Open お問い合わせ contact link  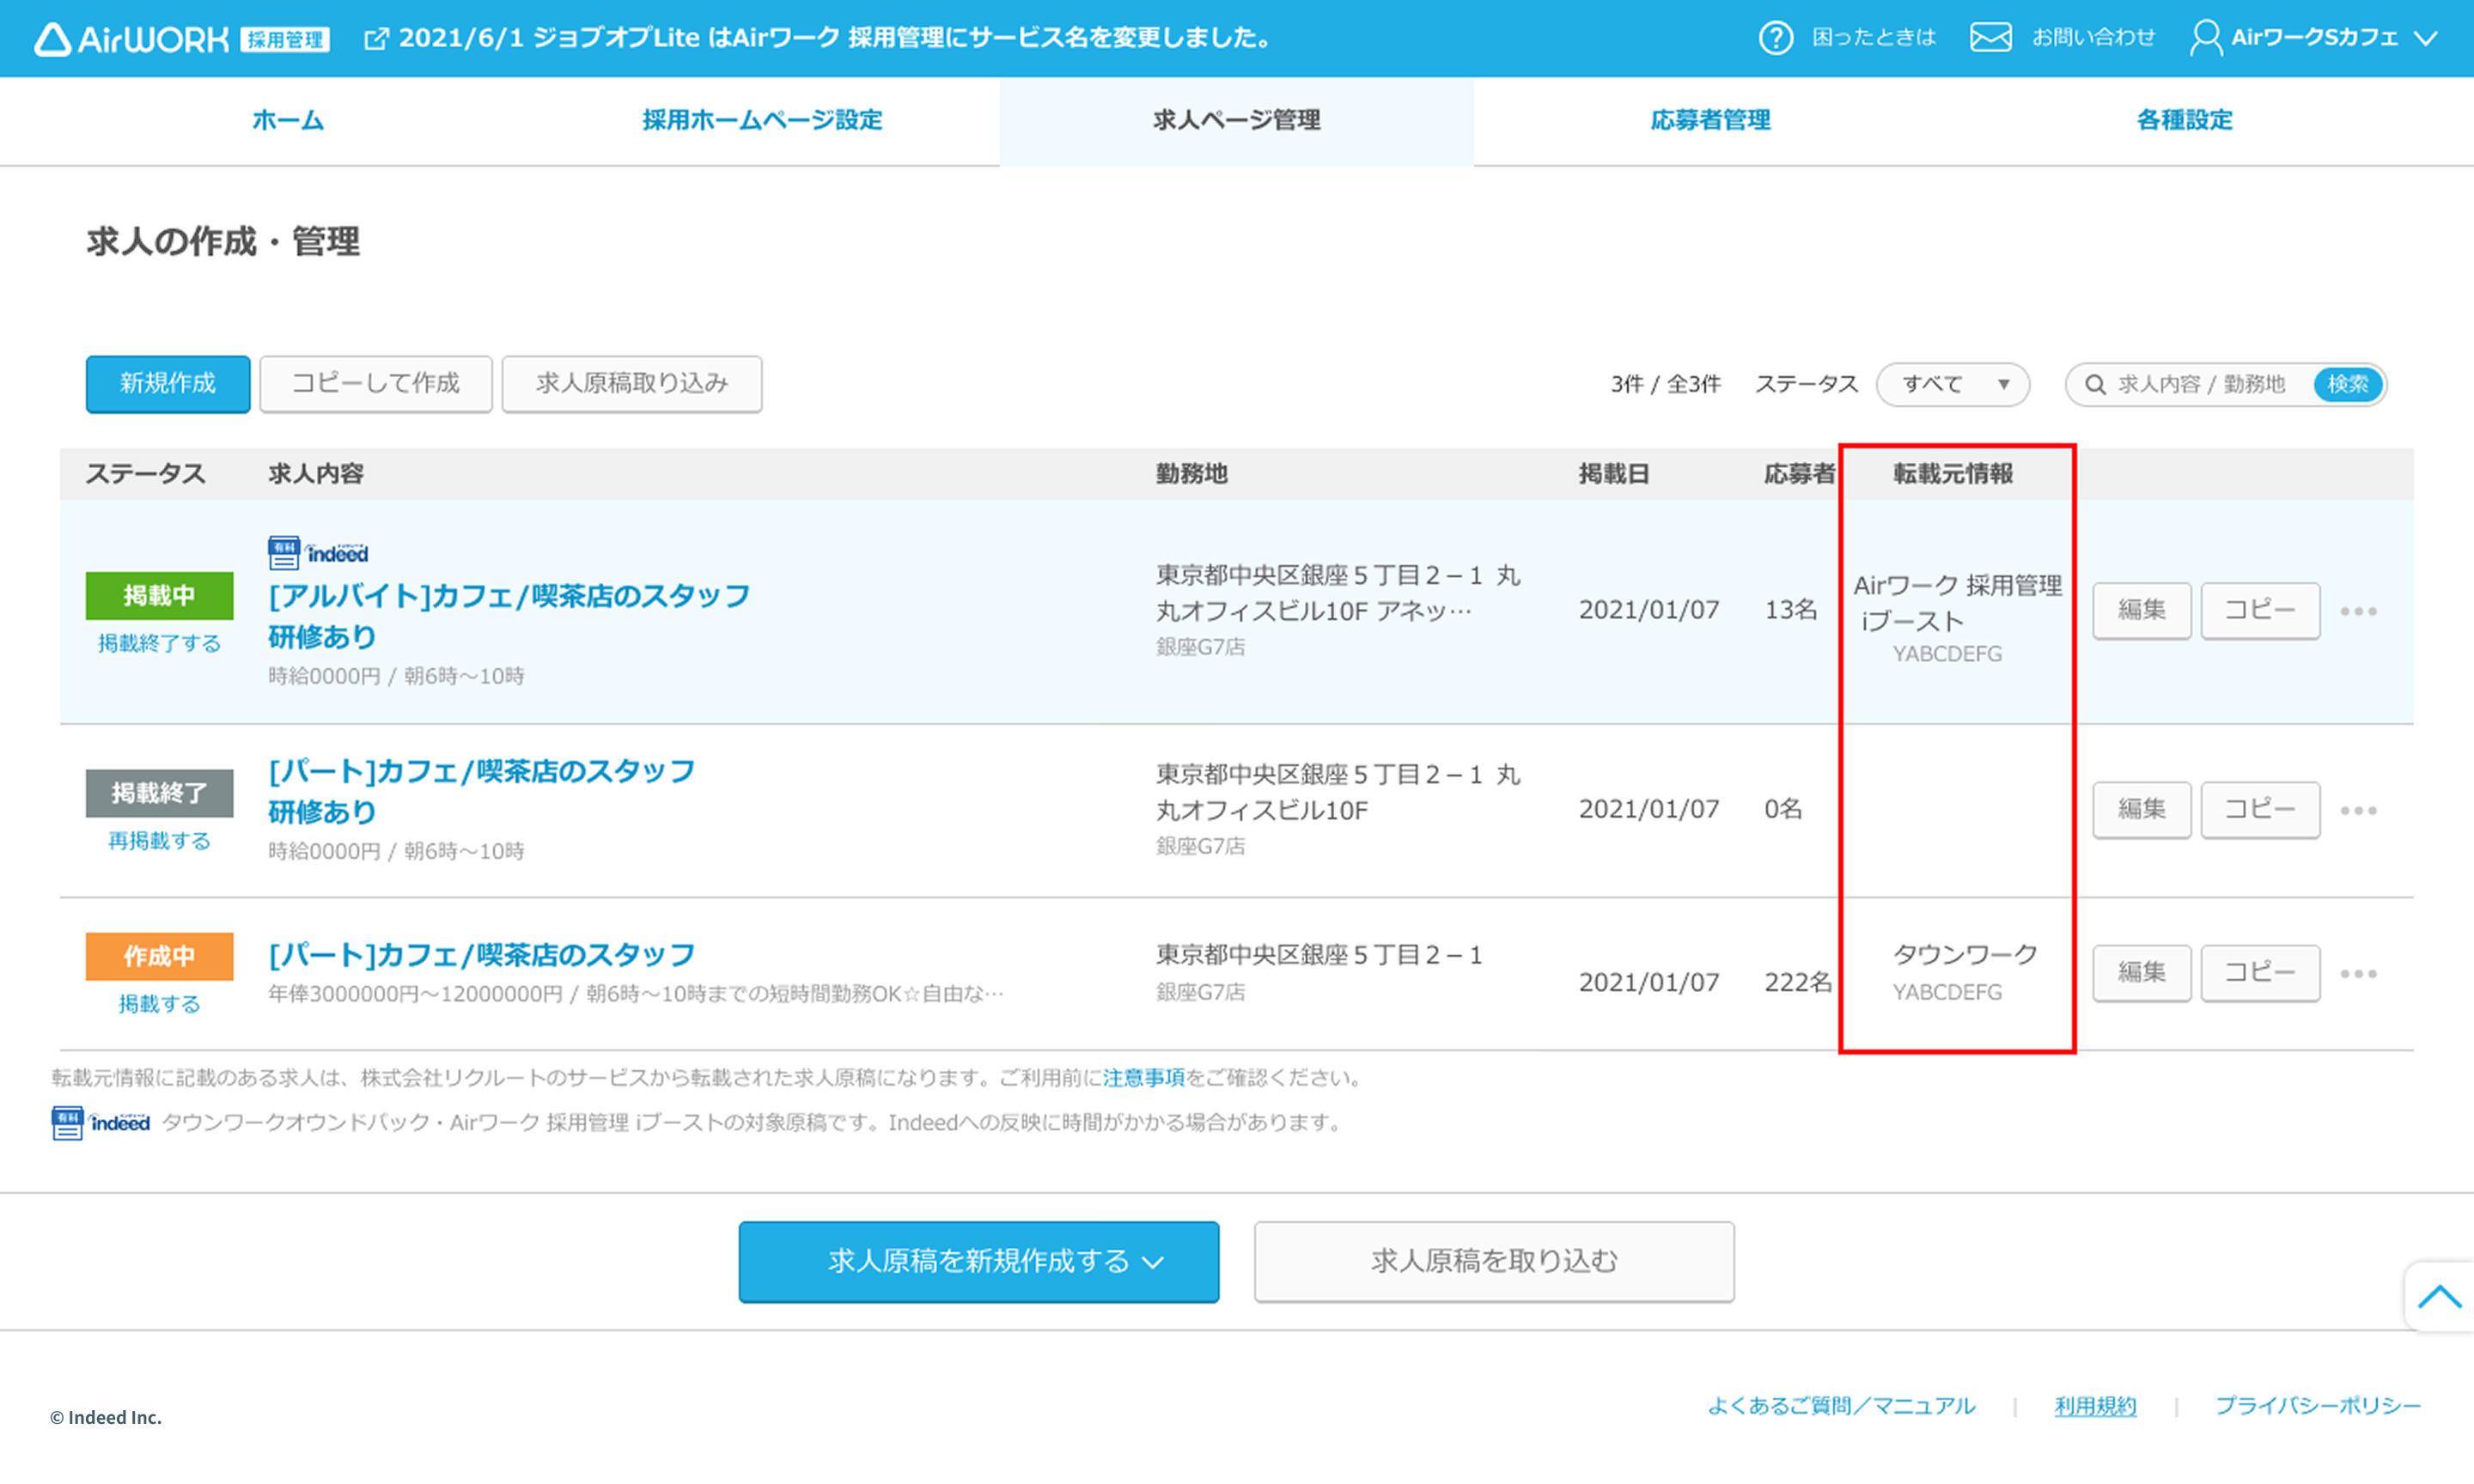(2093, 38)
